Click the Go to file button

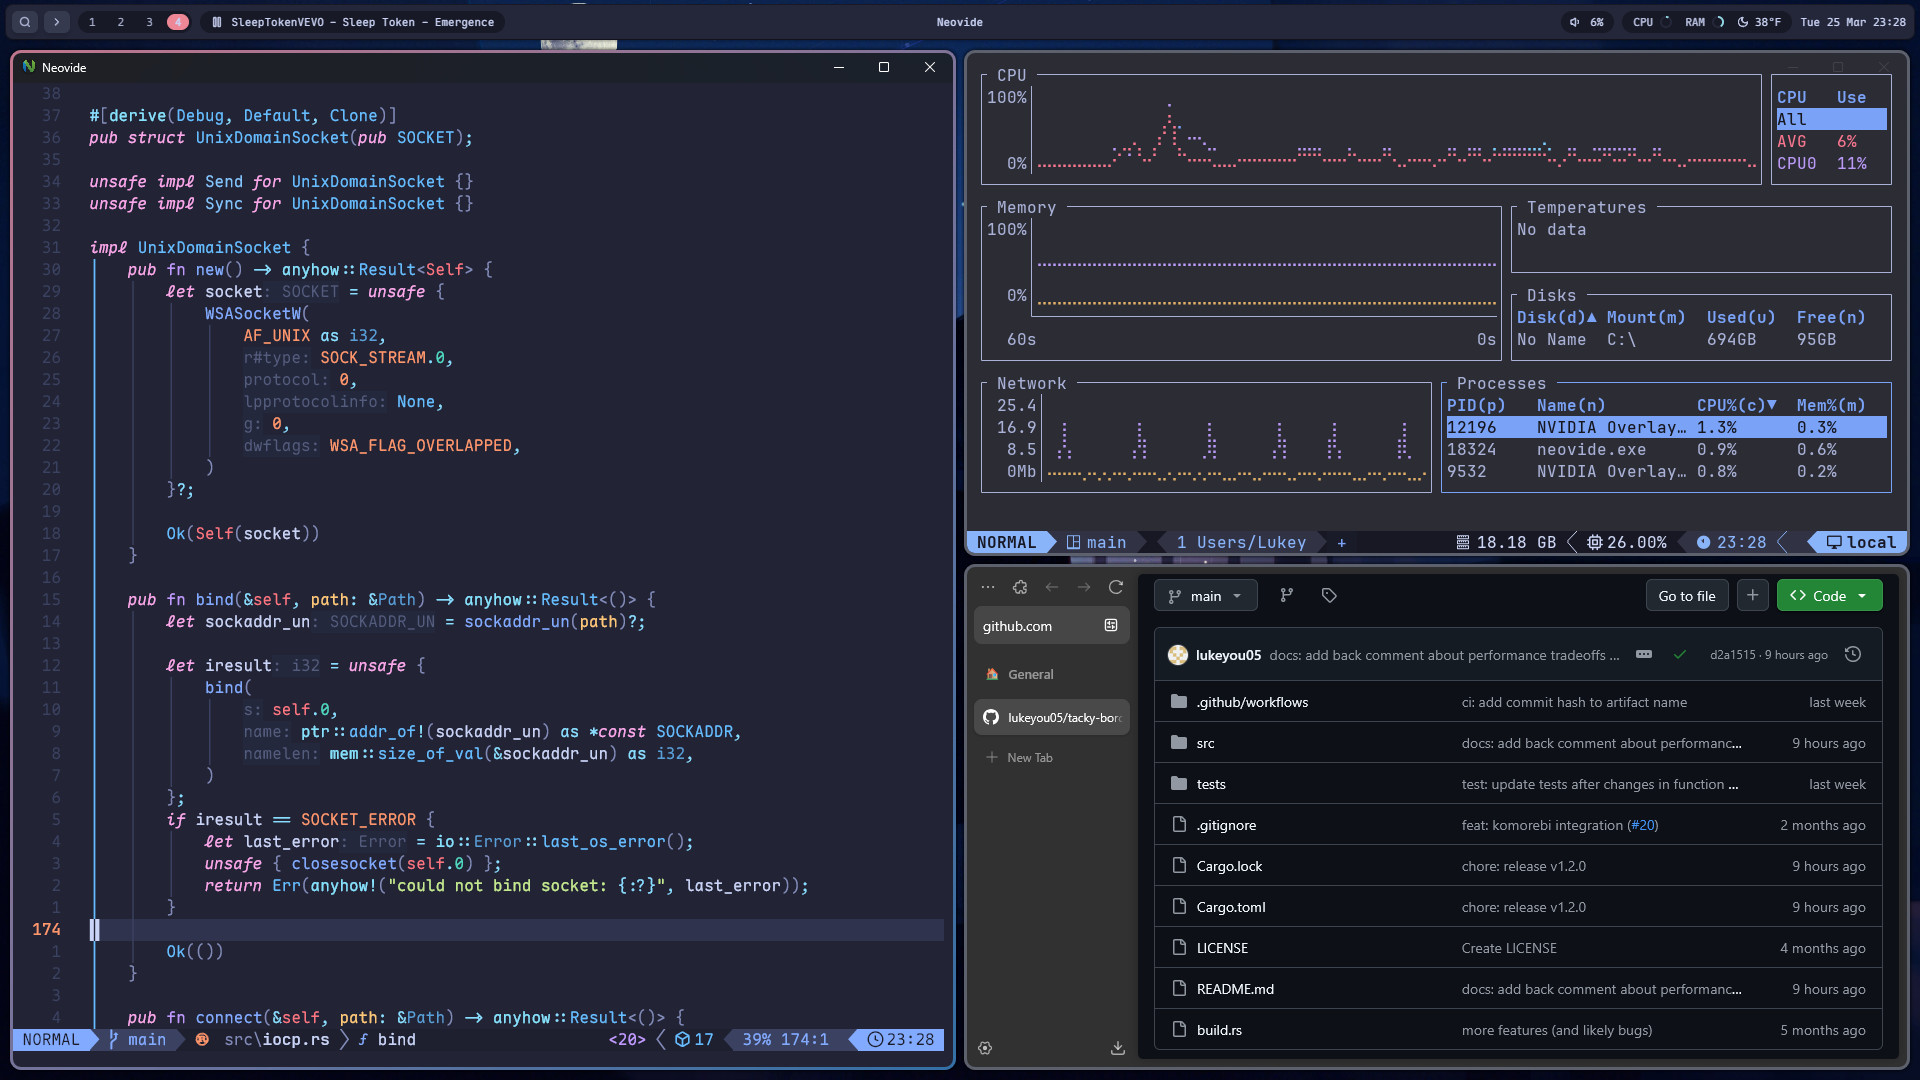[x=1686, y=596]
